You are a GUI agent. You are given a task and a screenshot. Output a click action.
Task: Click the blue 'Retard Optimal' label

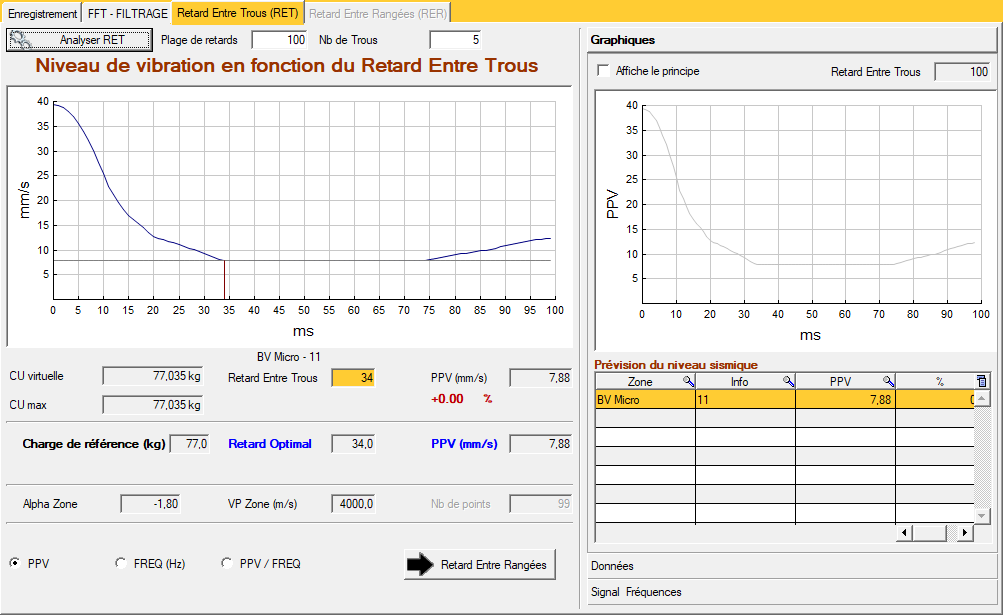point(270,443)
